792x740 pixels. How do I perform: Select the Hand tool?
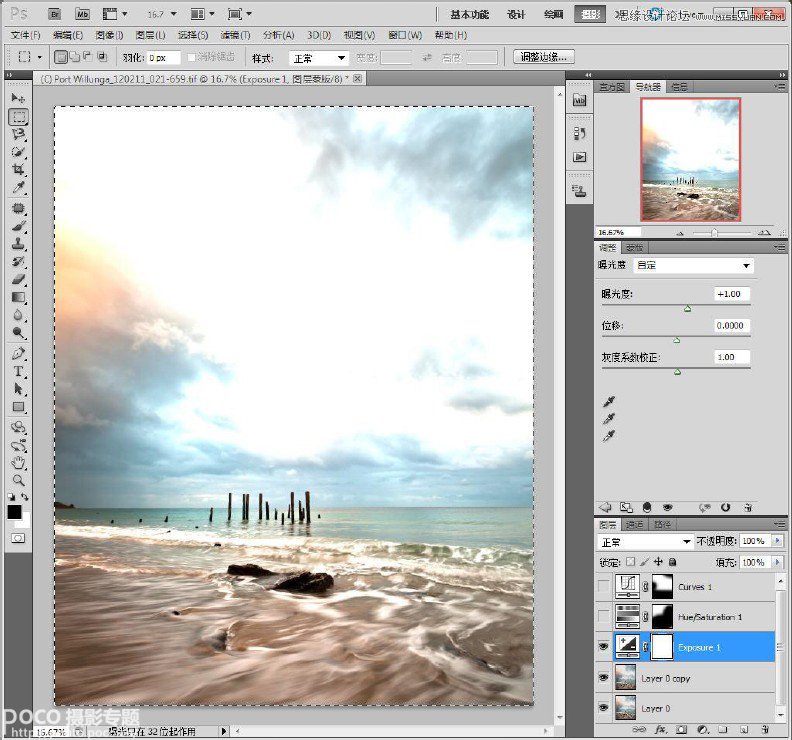click(18, 462)
